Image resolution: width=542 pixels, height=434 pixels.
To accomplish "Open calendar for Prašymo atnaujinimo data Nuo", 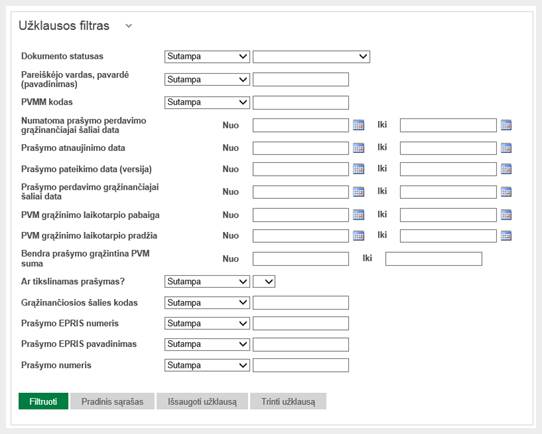I will pos(358,148).
